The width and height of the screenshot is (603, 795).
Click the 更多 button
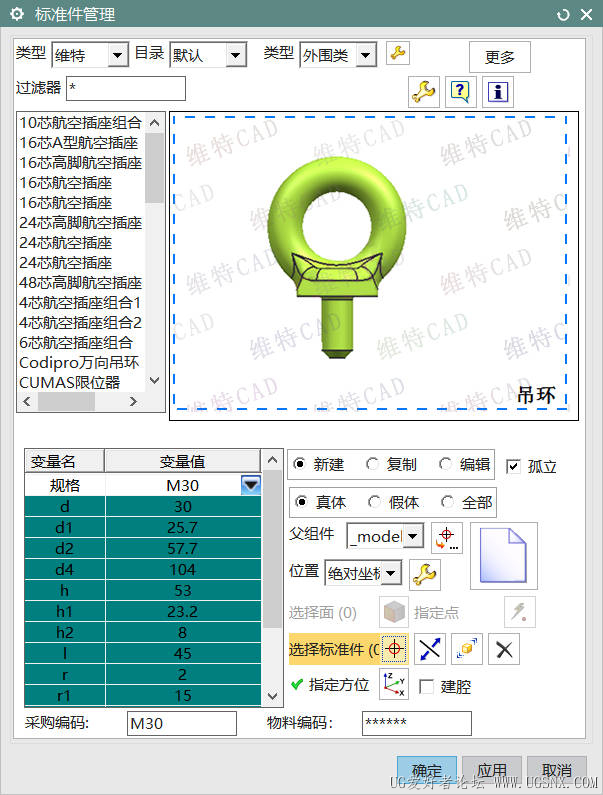(x=500, y=57)
